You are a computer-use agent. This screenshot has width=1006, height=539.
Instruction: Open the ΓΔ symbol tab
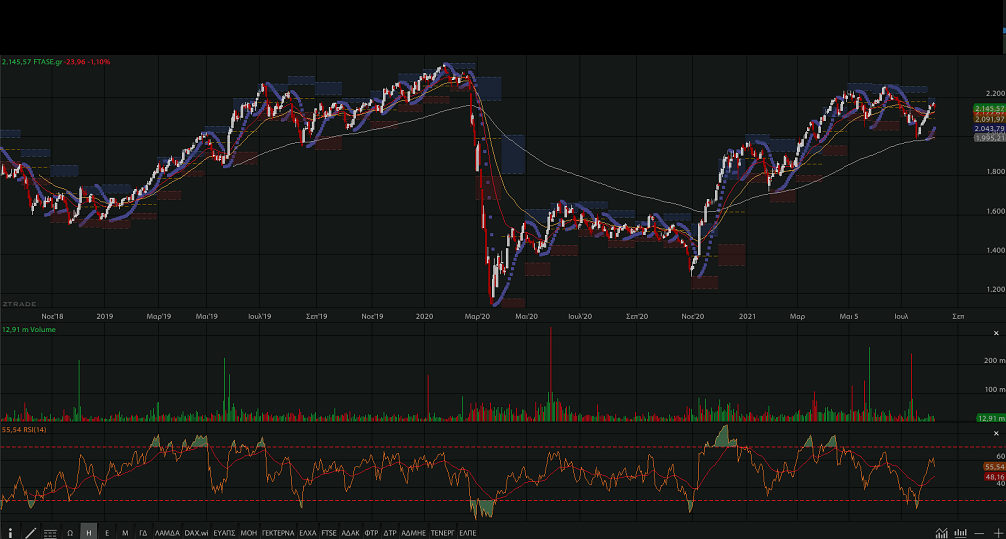click(x=143, y=533)
